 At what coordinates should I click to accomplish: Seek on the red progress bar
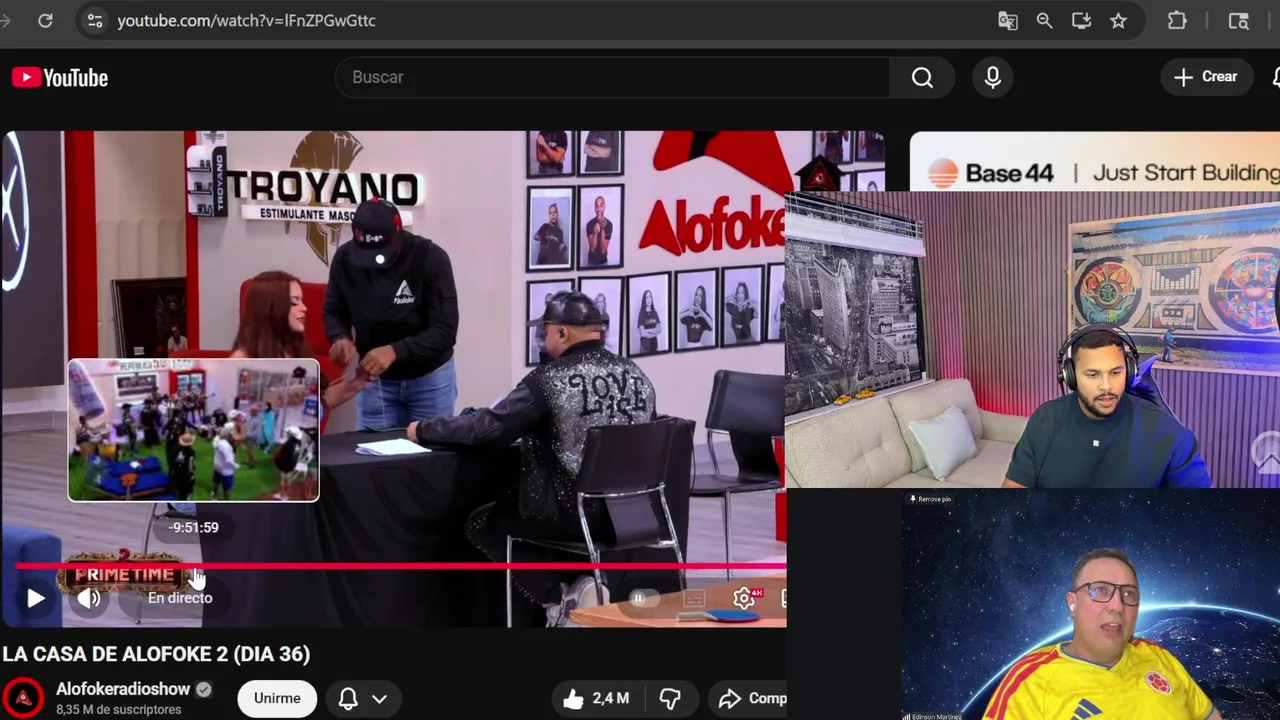tap(400, 566)
